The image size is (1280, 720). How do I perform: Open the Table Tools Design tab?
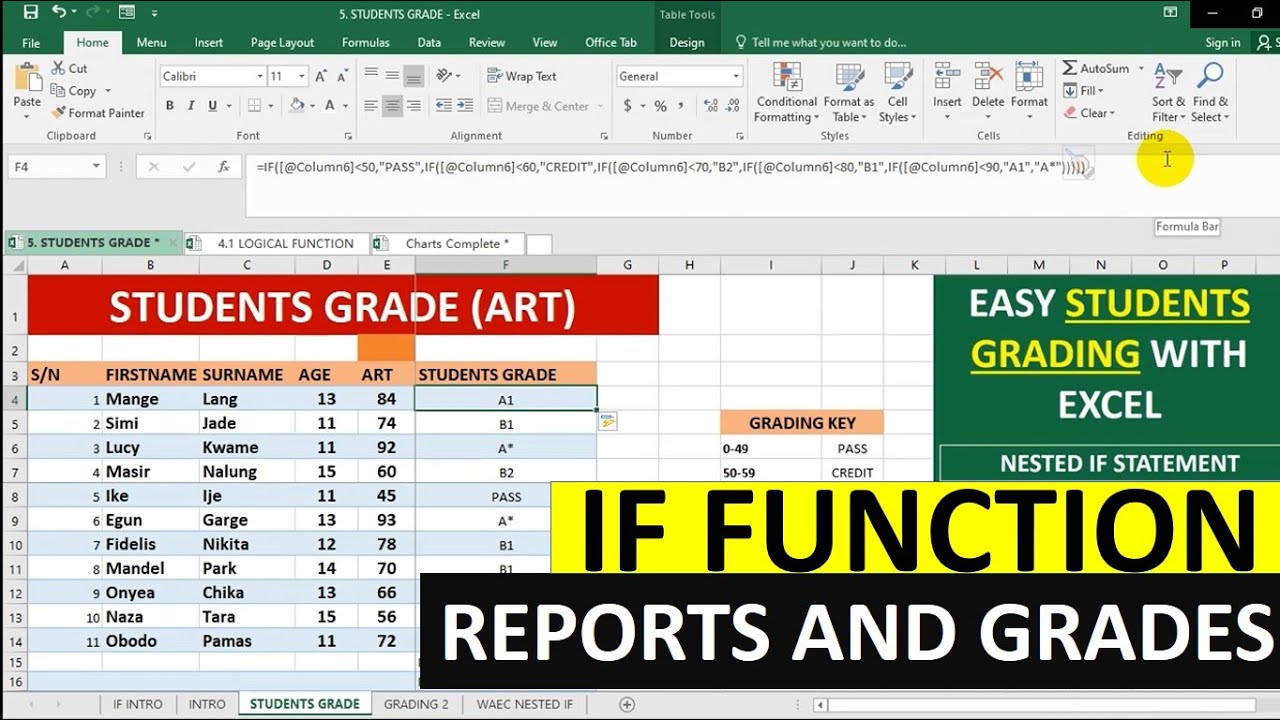[687, 43]
